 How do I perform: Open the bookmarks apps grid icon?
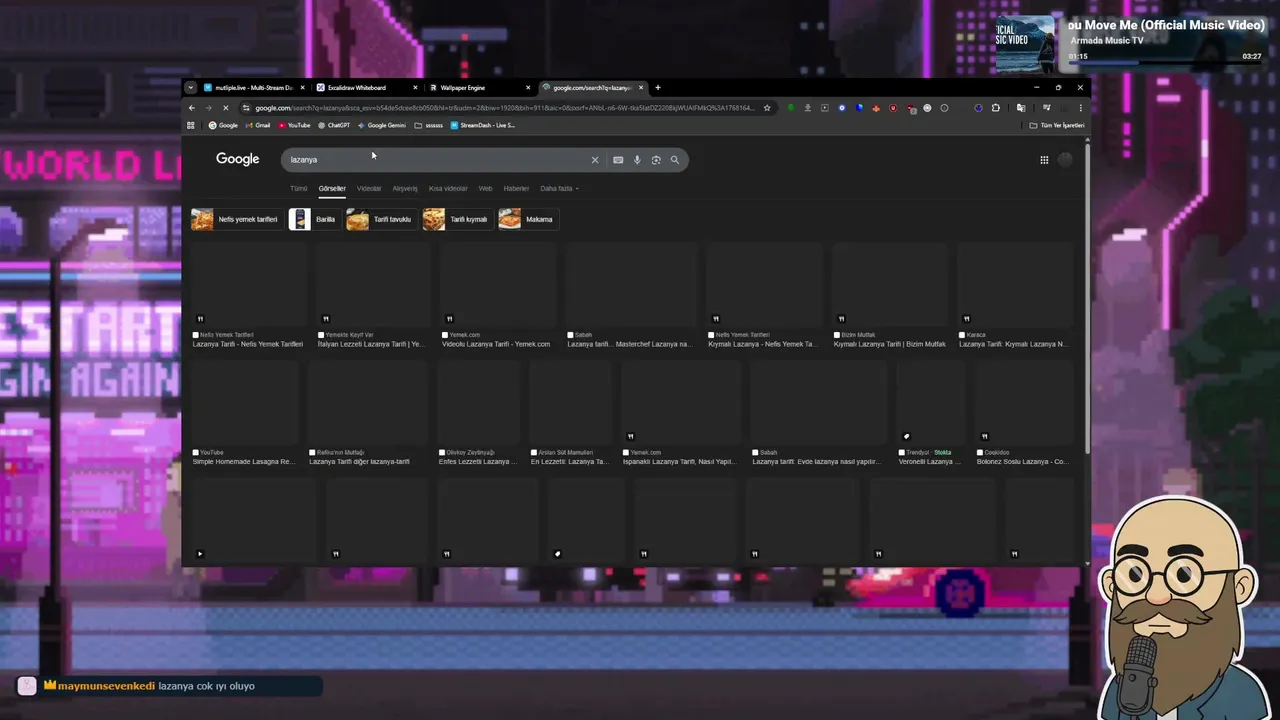click(191, 125)
